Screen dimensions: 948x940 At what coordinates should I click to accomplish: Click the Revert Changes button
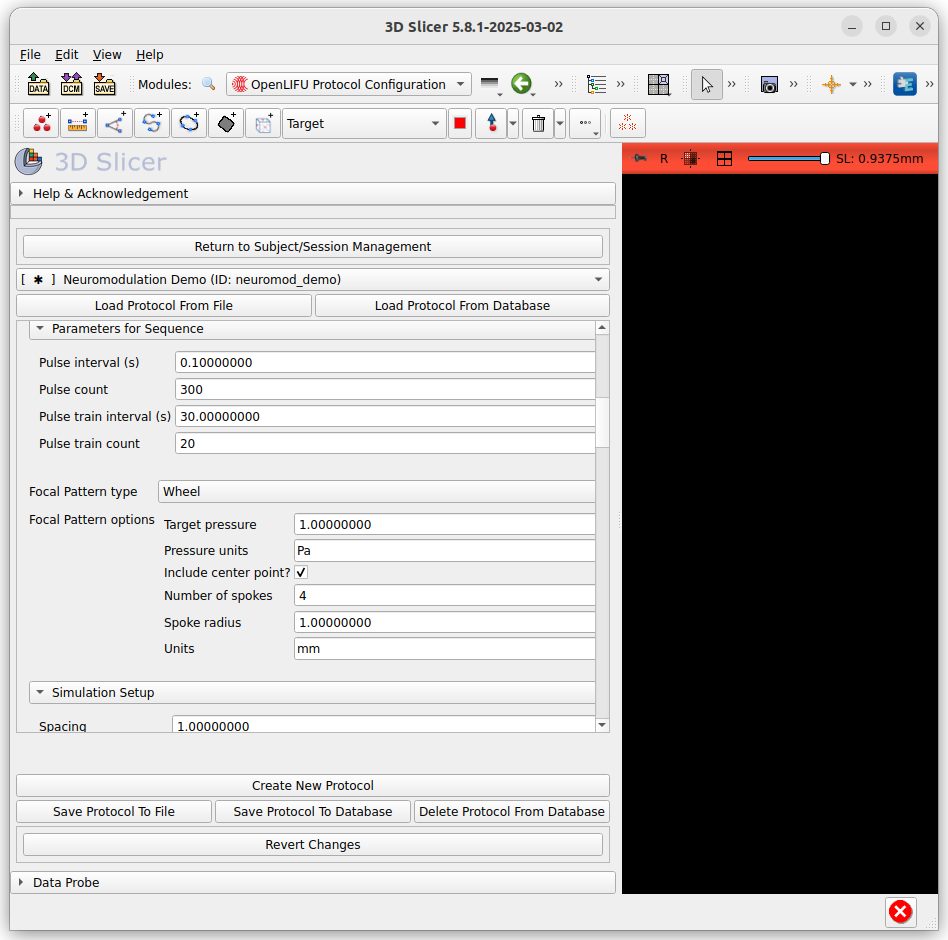[x=313, y=844]
